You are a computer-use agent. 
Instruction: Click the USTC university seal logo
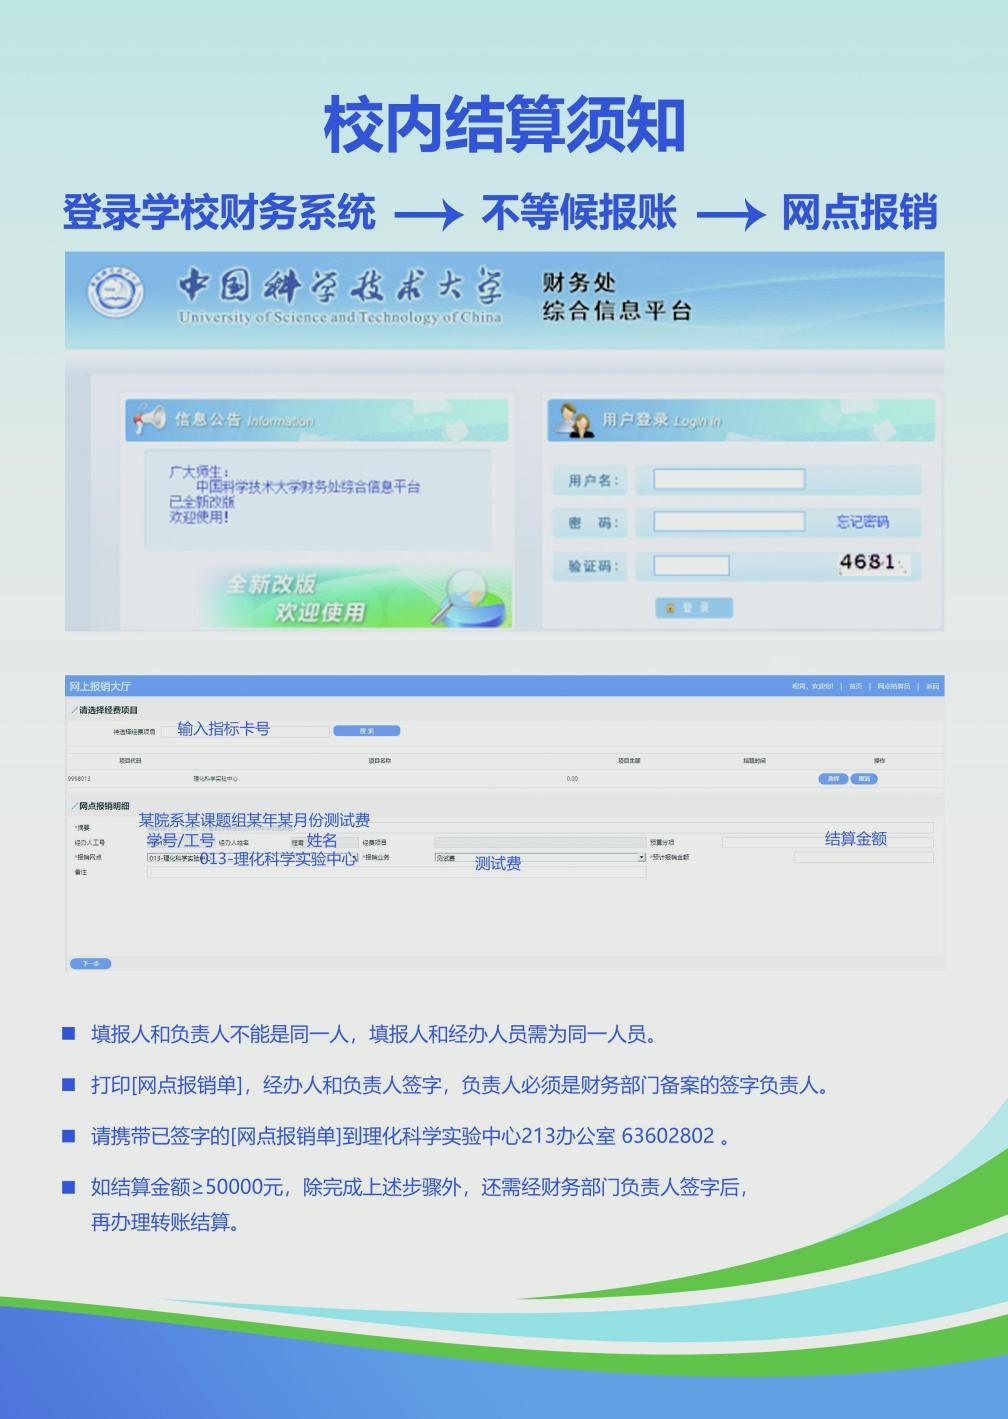coord(115,293)
